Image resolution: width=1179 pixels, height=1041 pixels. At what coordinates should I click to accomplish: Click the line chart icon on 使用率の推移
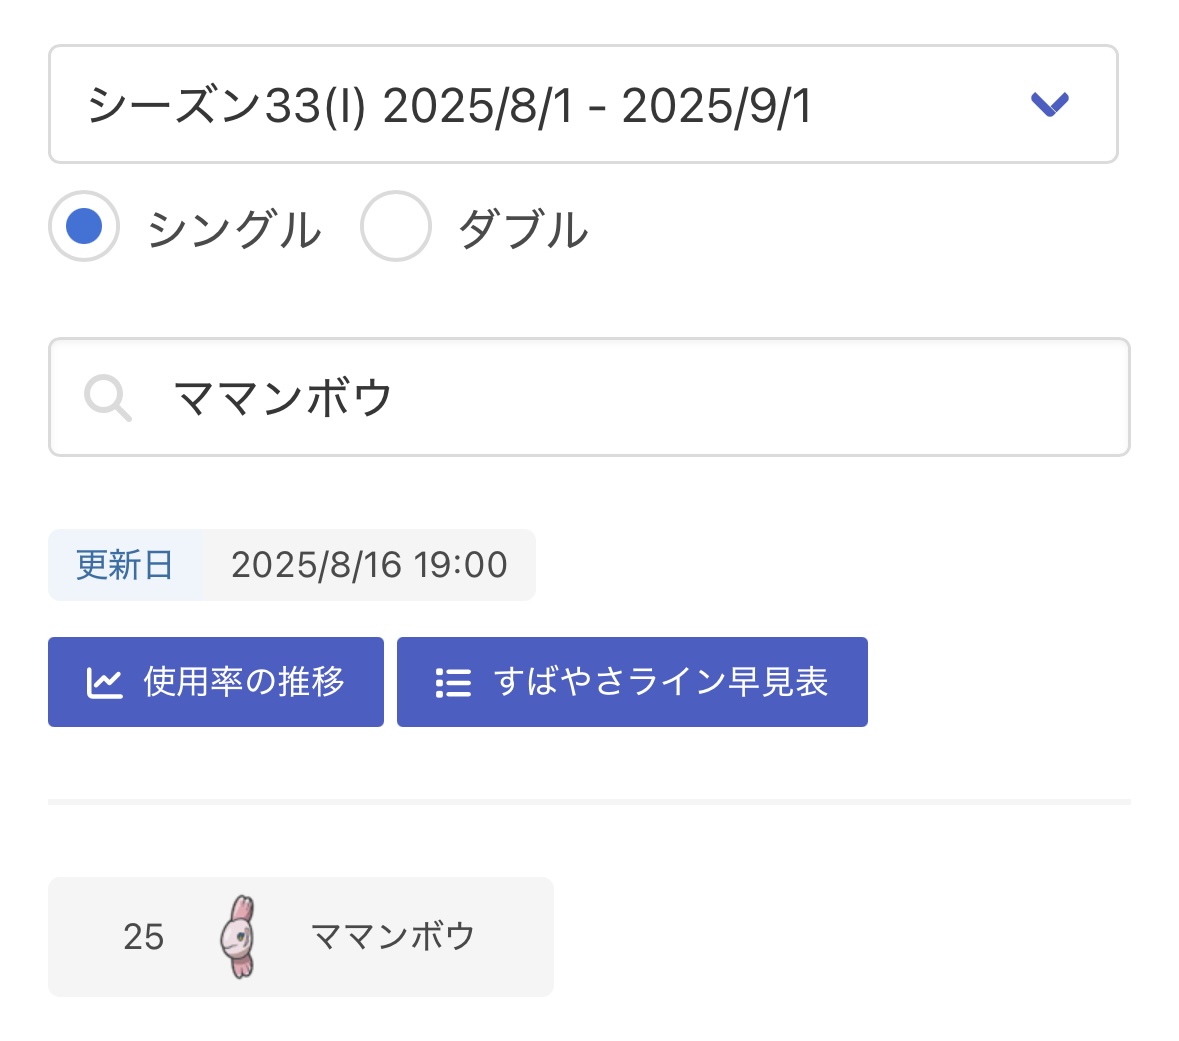pos(105,683)
